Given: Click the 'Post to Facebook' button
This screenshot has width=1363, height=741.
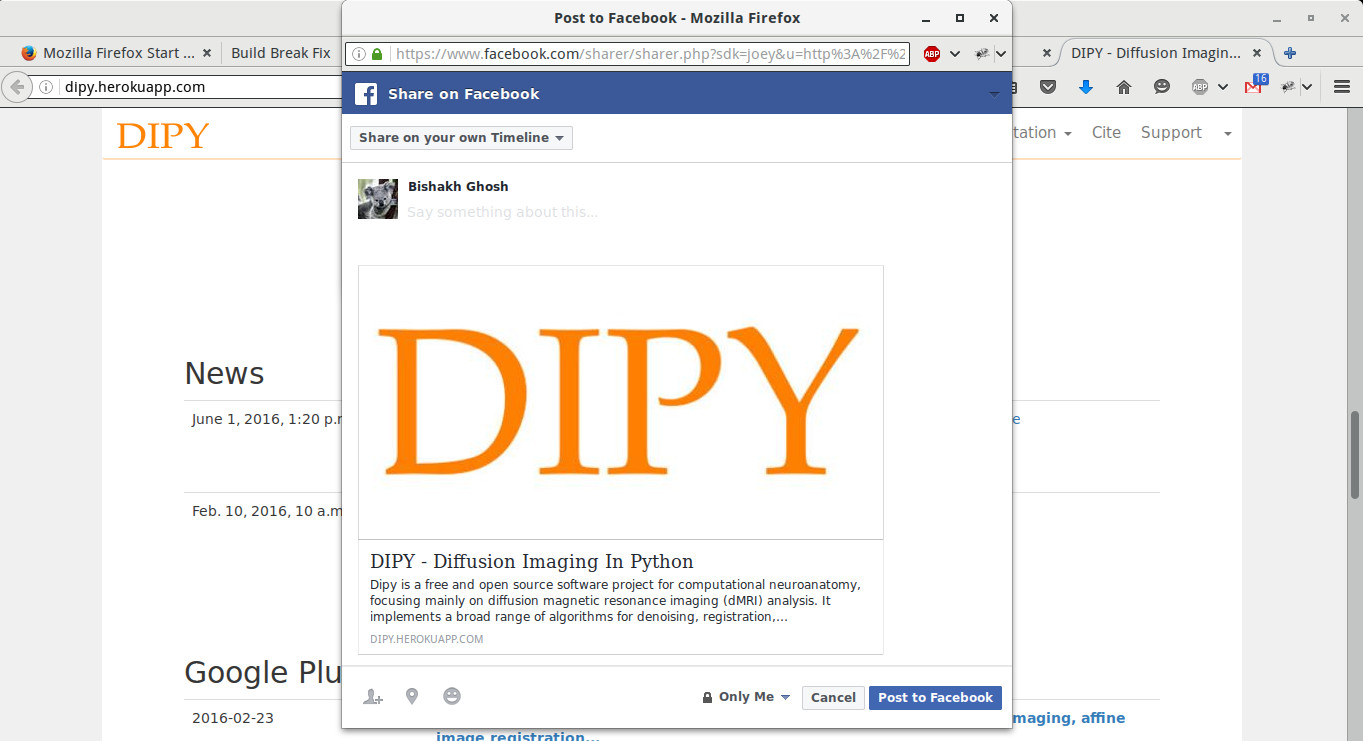Looking at the screenshot, I should click(x=936, y=698).
